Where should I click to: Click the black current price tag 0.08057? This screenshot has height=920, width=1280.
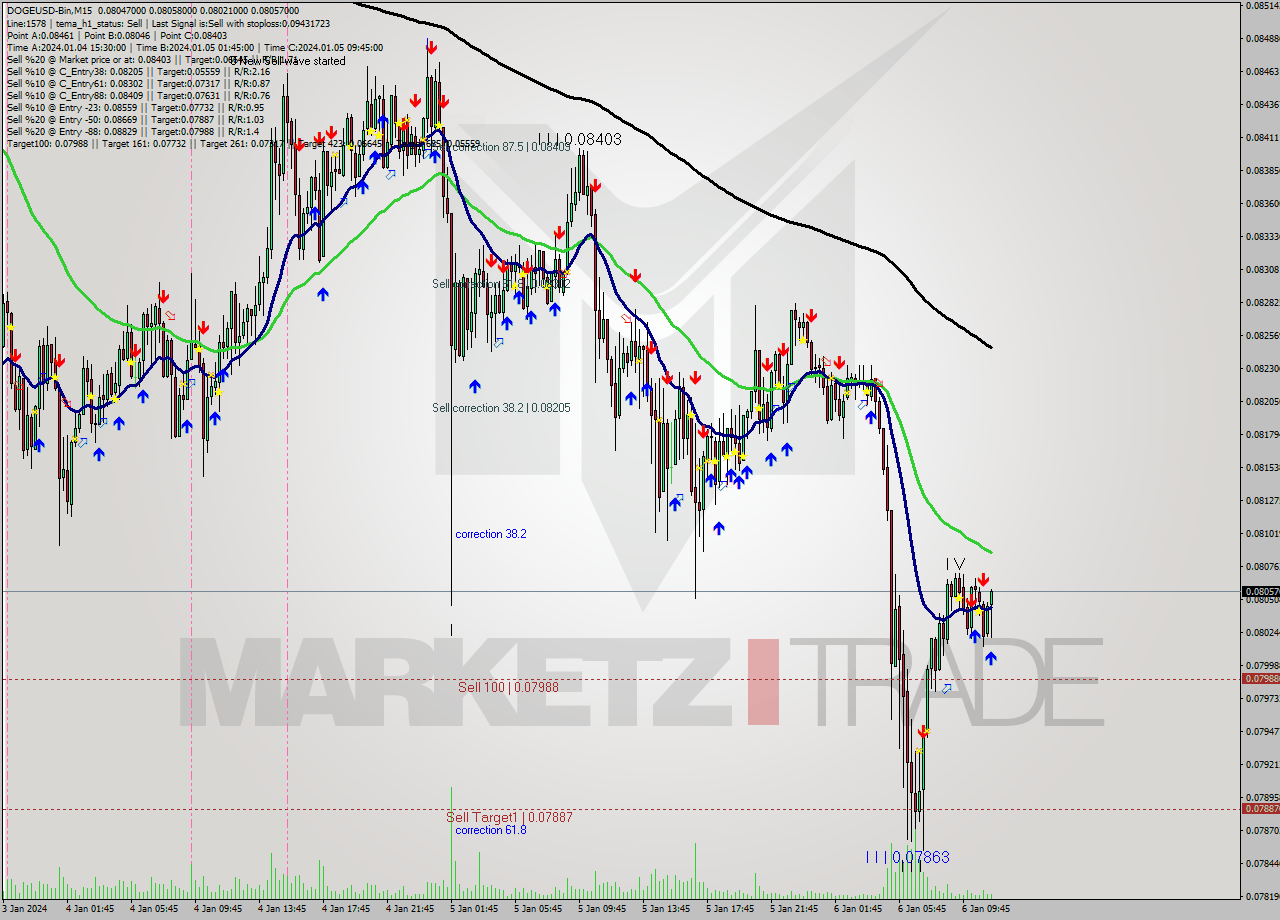coord(1260,591)
